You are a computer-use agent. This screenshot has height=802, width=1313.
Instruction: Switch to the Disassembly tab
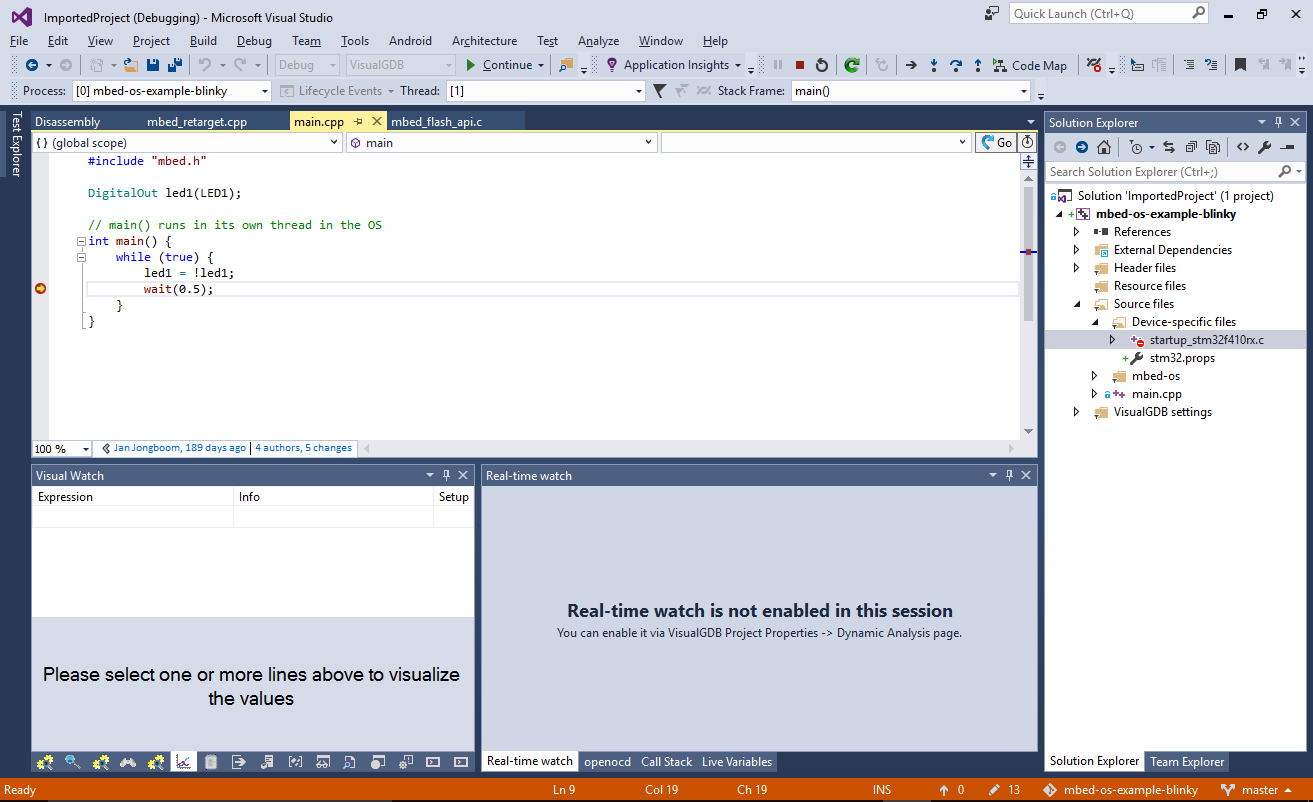(67, 122)
